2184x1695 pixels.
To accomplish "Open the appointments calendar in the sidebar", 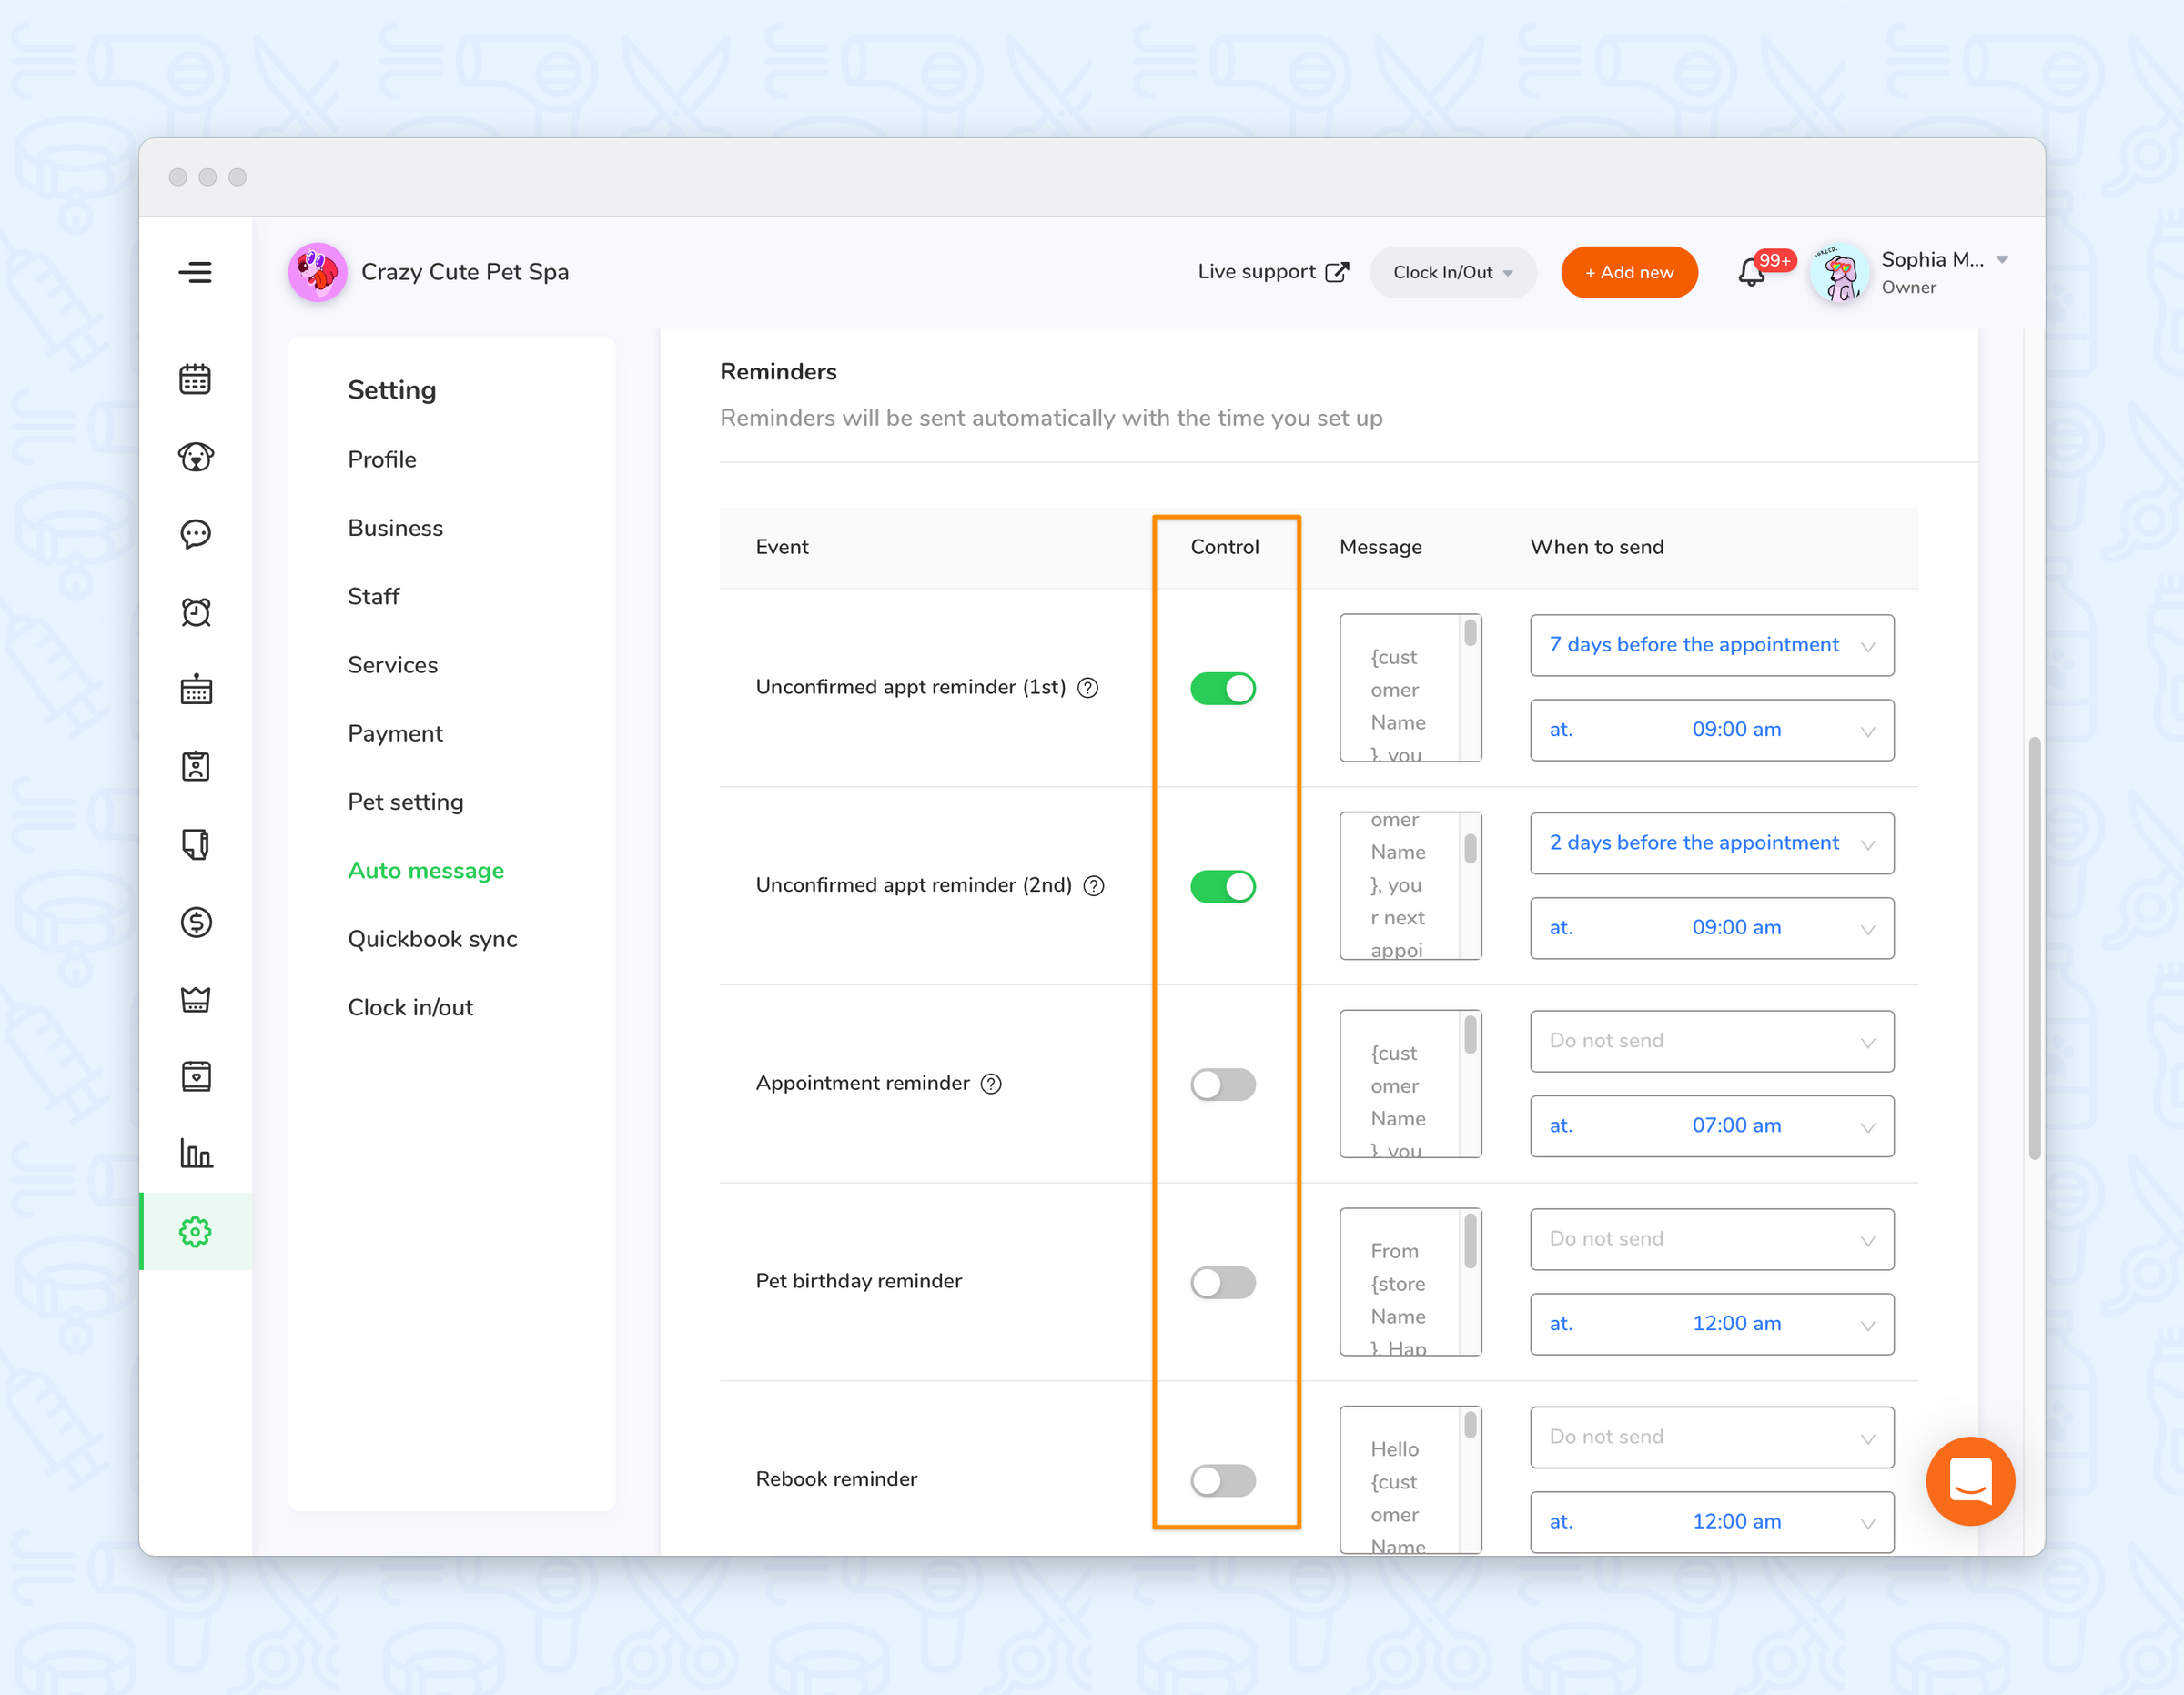I will pyautogui.click(x=196, y=378).
